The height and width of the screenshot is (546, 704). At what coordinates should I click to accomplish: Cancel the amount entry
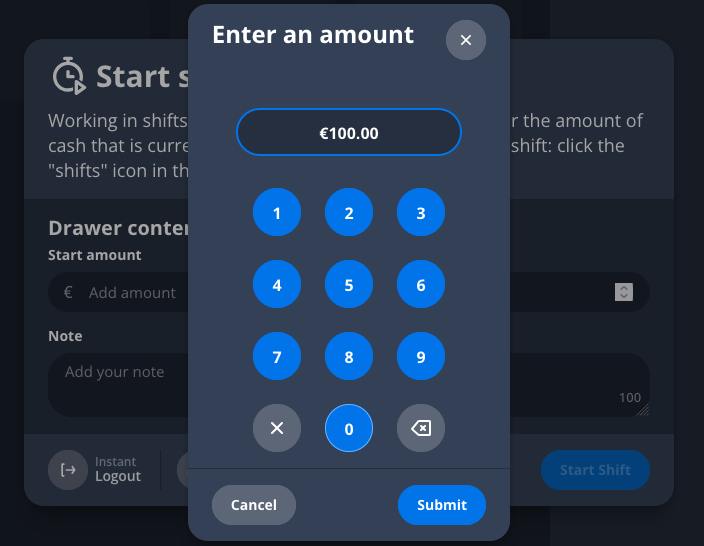(x=253, y=505)
